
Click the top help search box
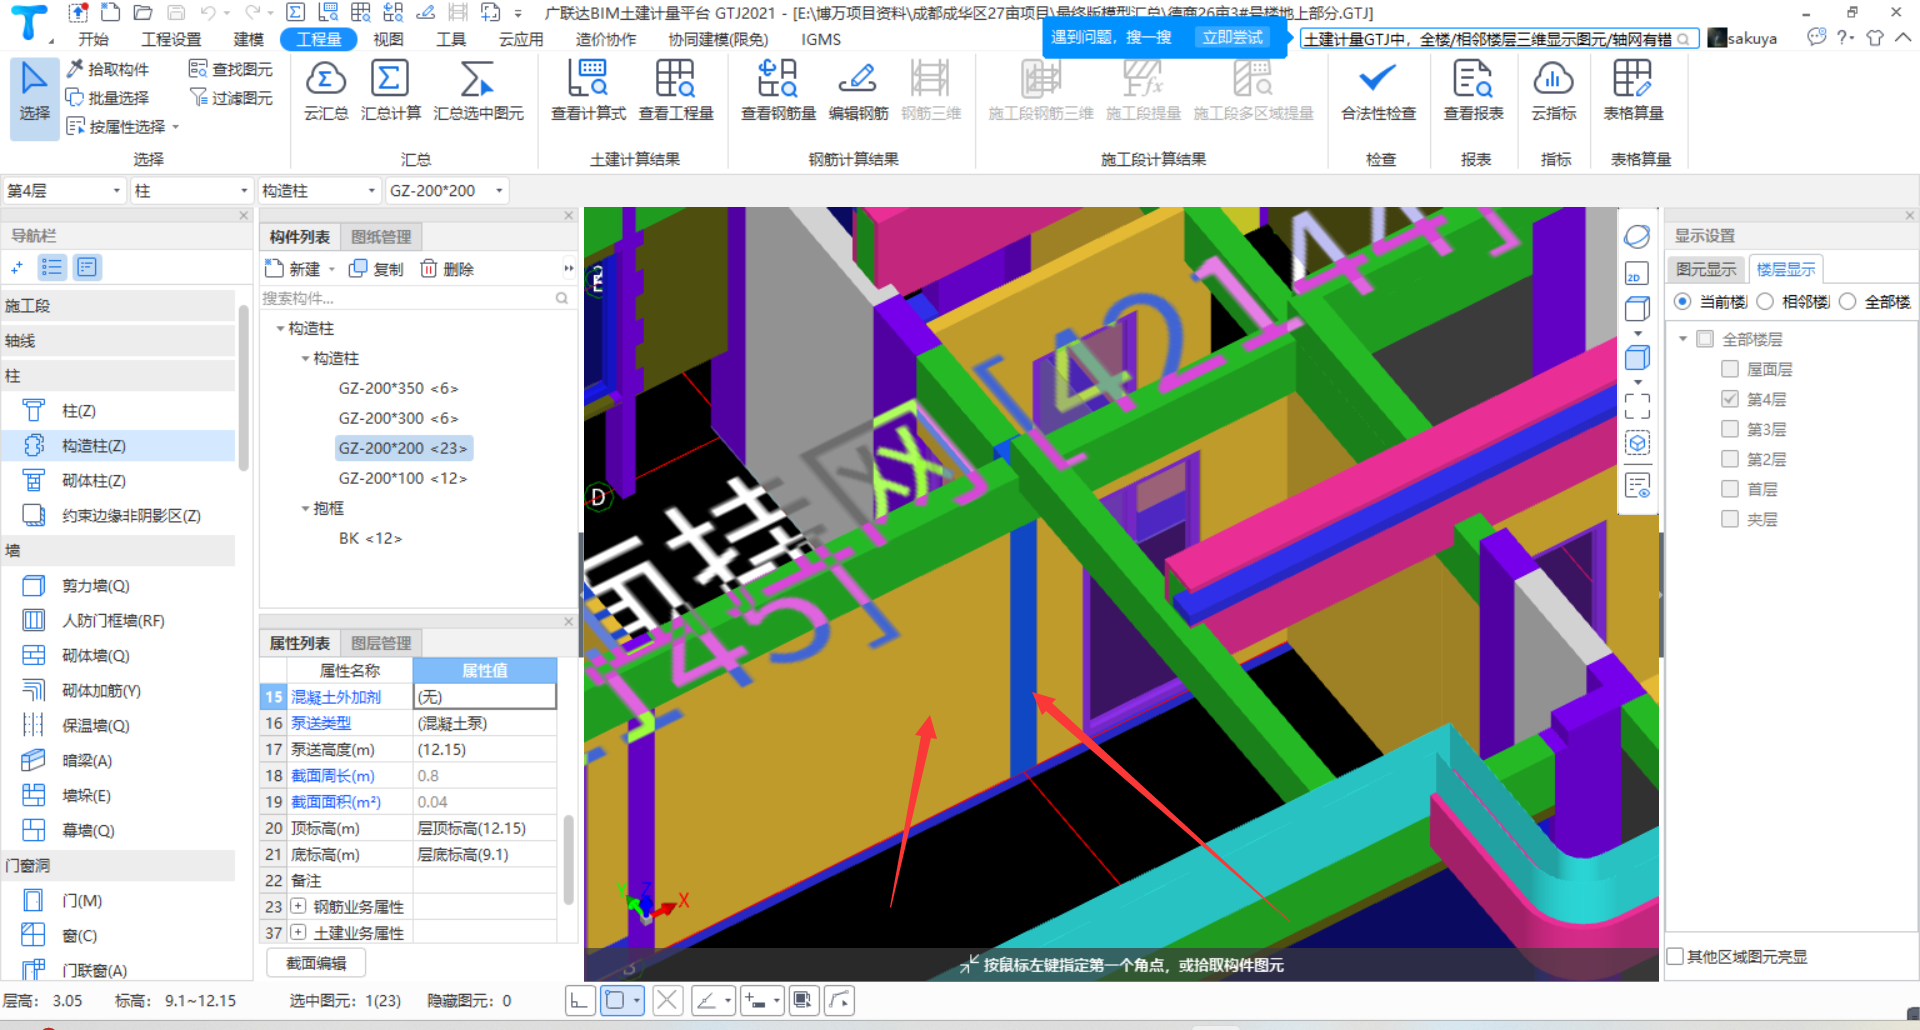[x=1497, y=39]
